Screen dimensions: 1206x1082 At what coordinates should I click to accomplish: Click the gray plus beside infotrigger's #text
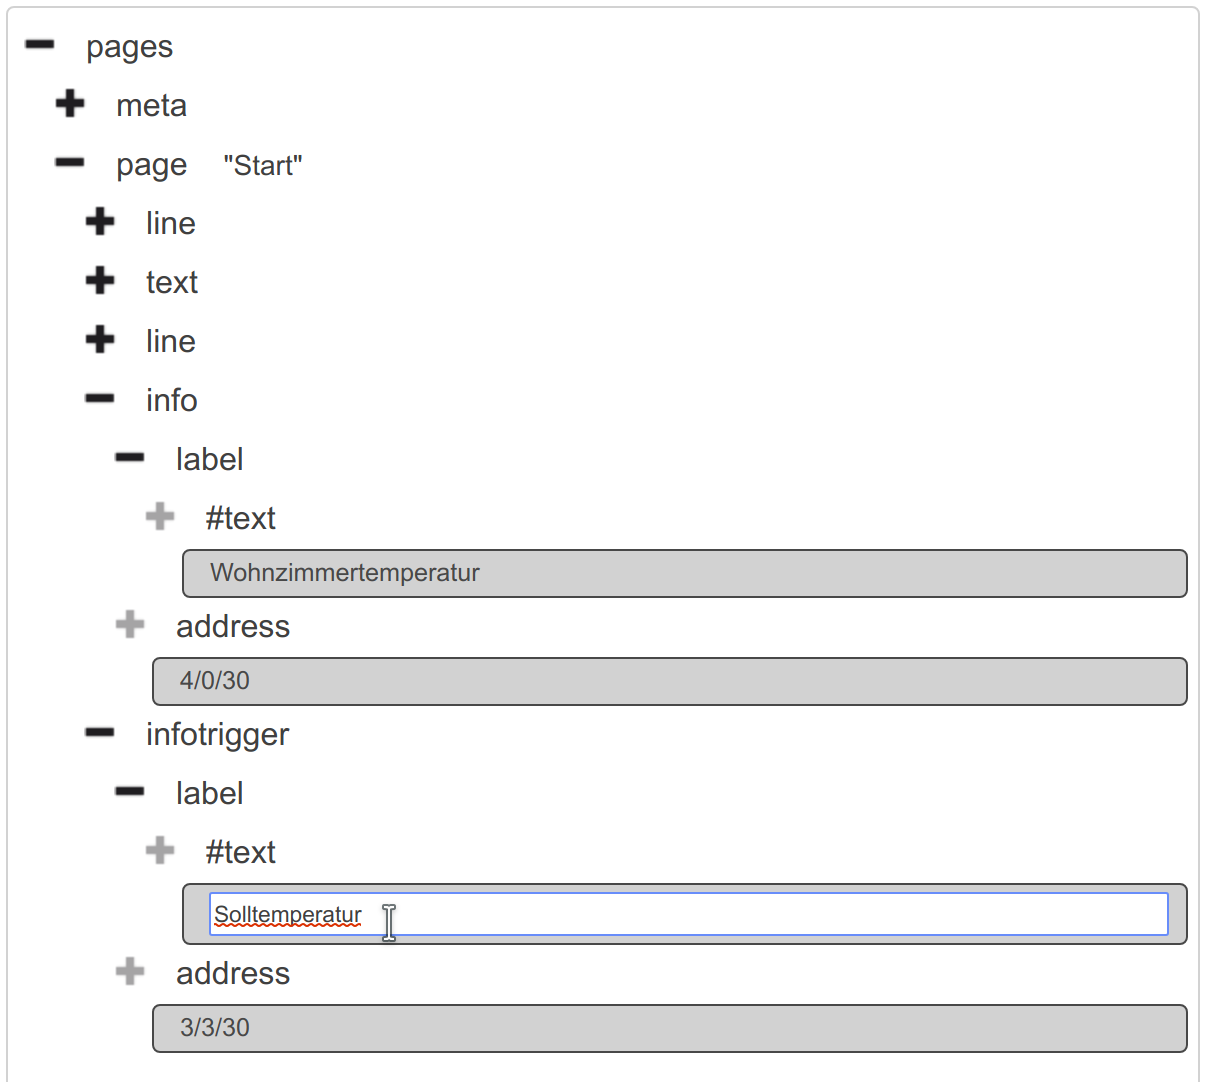pos(160,851)
